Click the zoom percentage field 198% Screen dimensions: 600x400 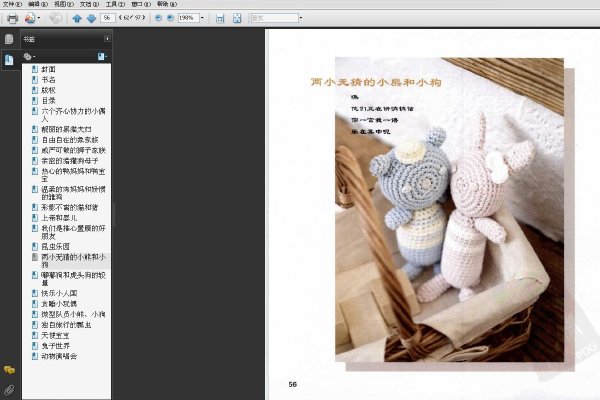coord(188,18)
